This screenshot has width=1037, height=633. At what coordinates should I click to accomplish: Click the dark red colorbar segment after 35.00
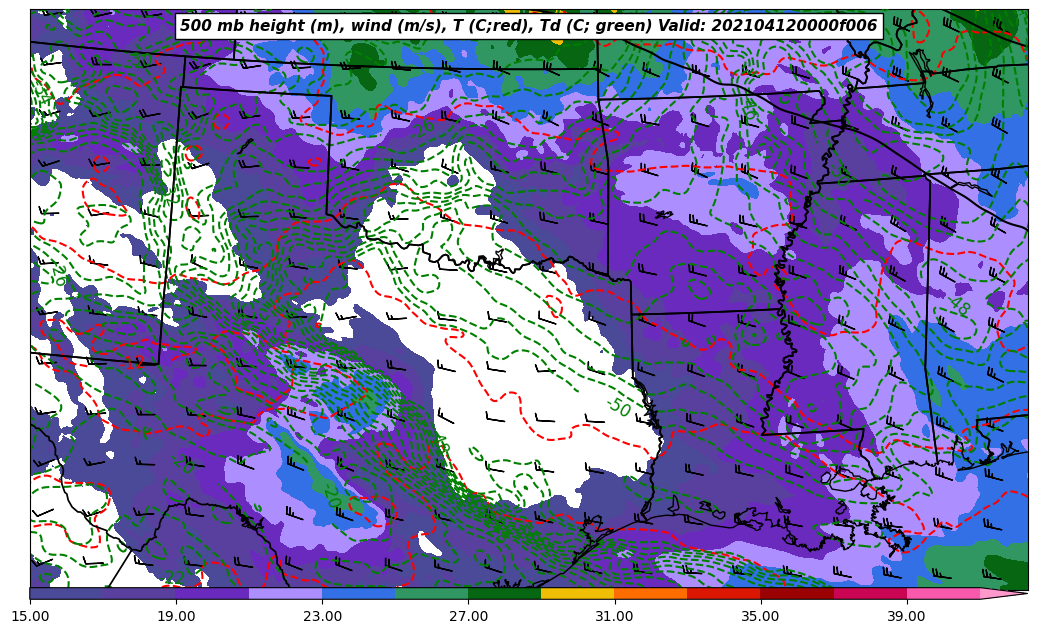pos(796,593)
